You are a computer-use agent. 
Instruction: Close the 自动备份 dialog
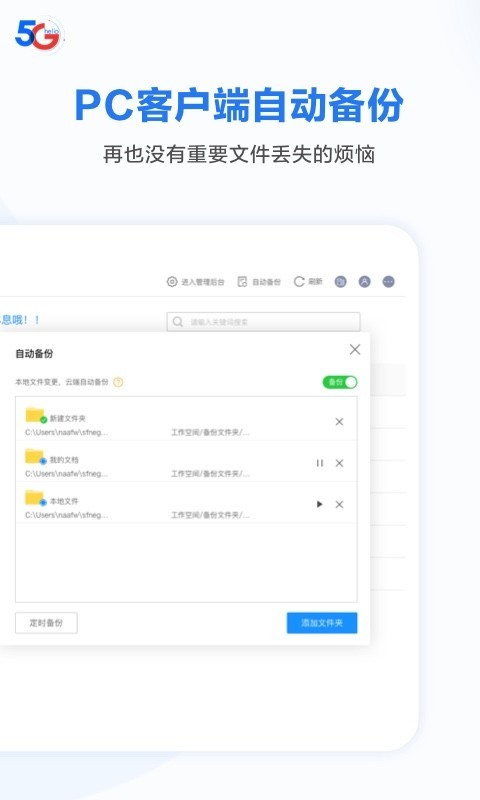[355, 349]
